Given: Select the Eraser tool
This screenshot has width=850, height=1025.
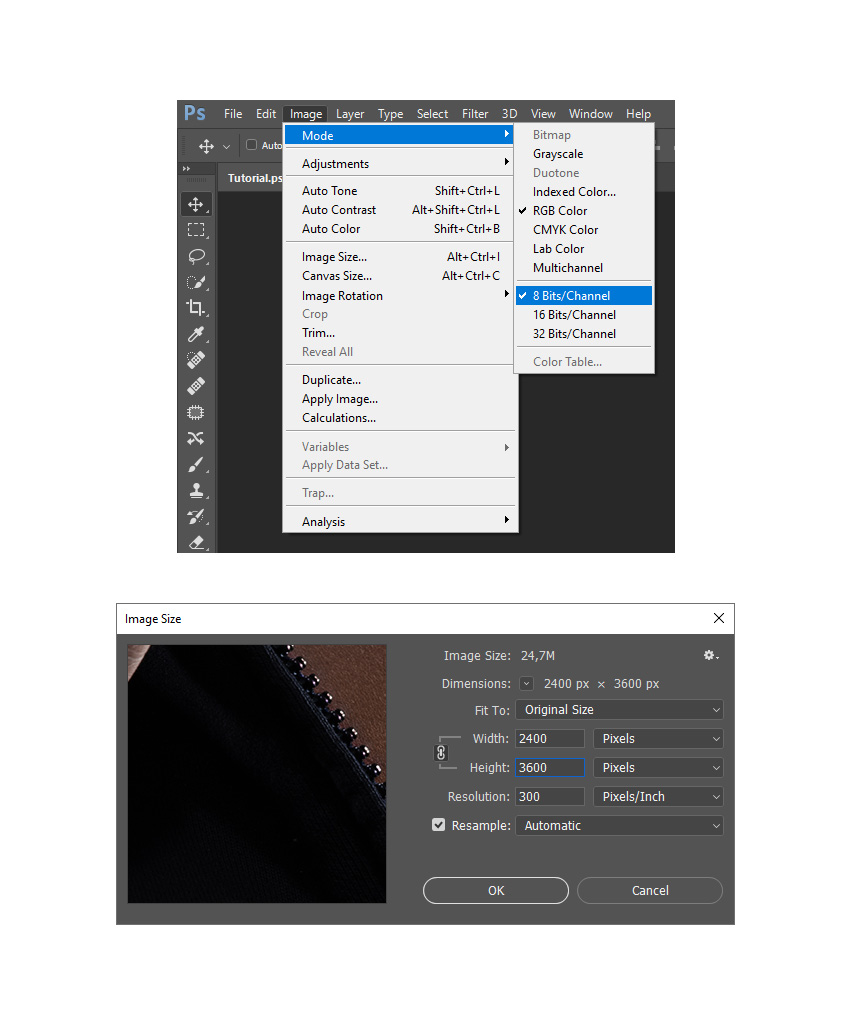Looking at the screenshot, I should (x=196, y=542).
